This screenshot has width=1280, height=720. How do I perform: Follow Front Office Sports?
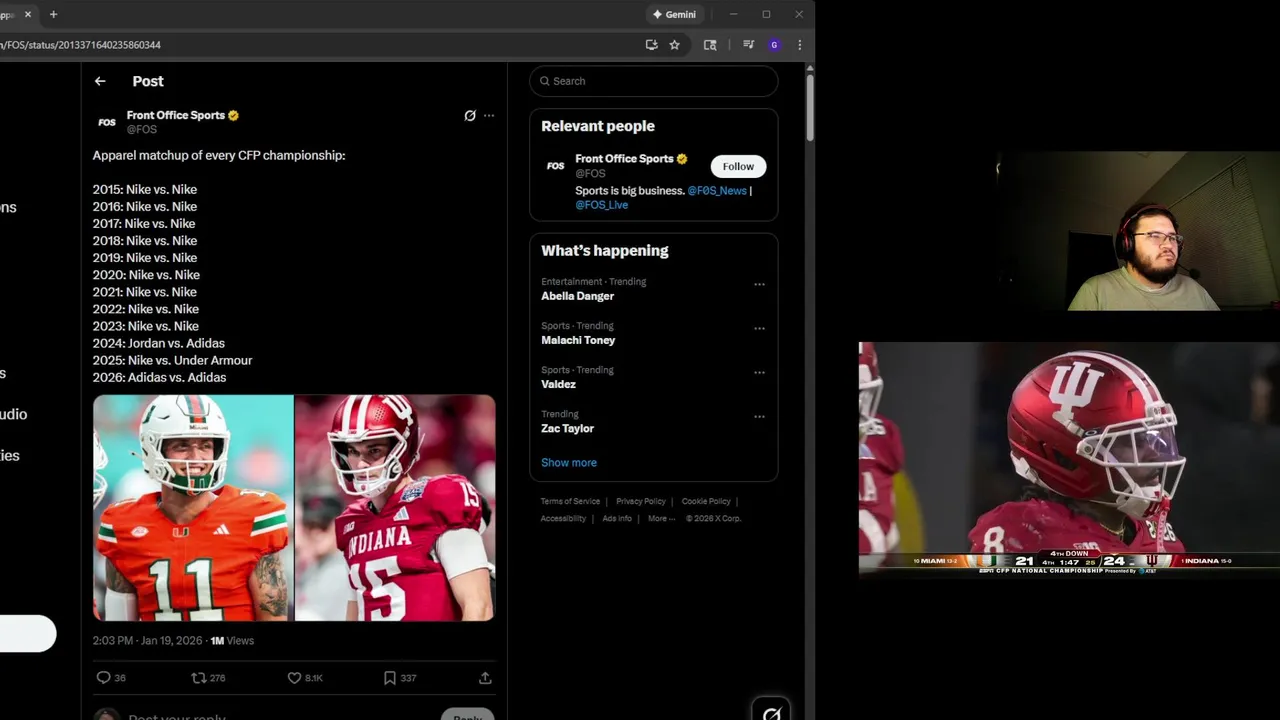738,166
